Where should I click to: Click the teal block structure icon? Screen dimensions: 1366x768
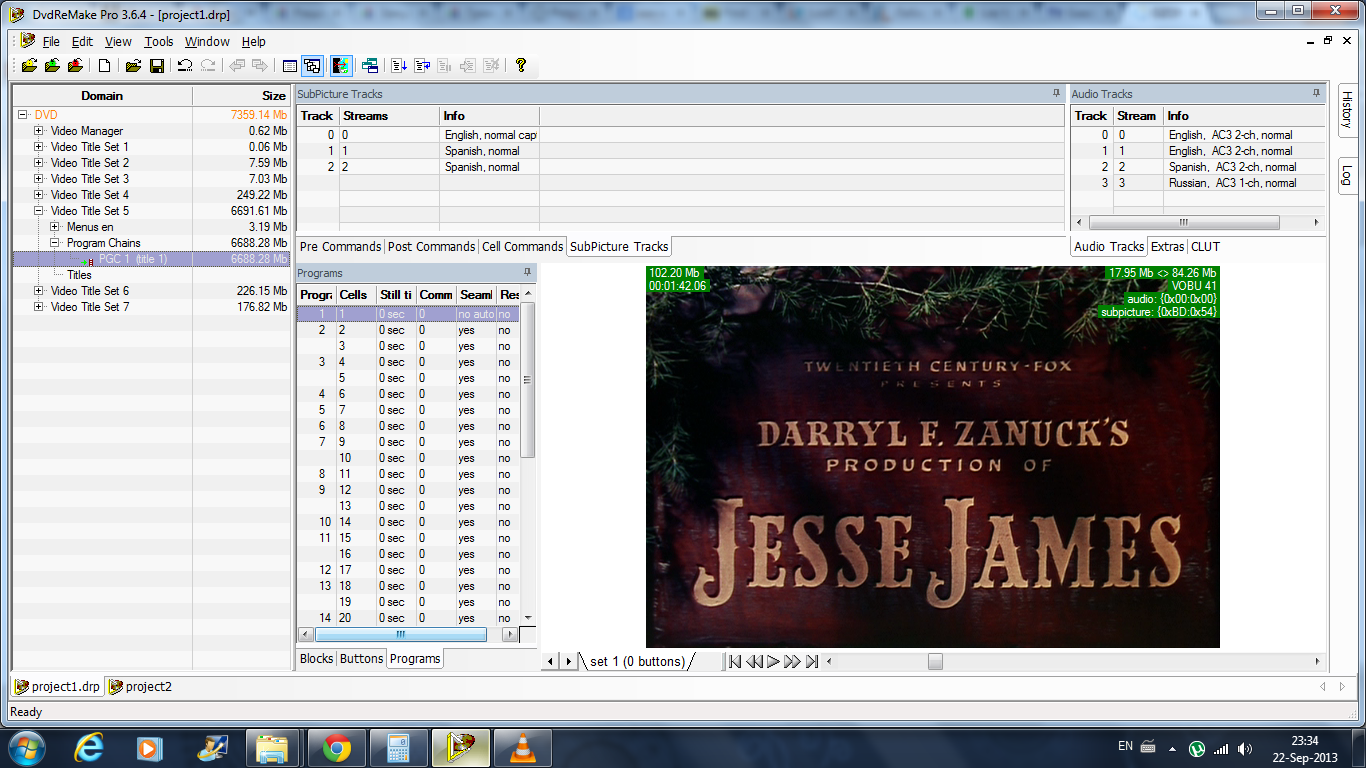tap(370, 66)
